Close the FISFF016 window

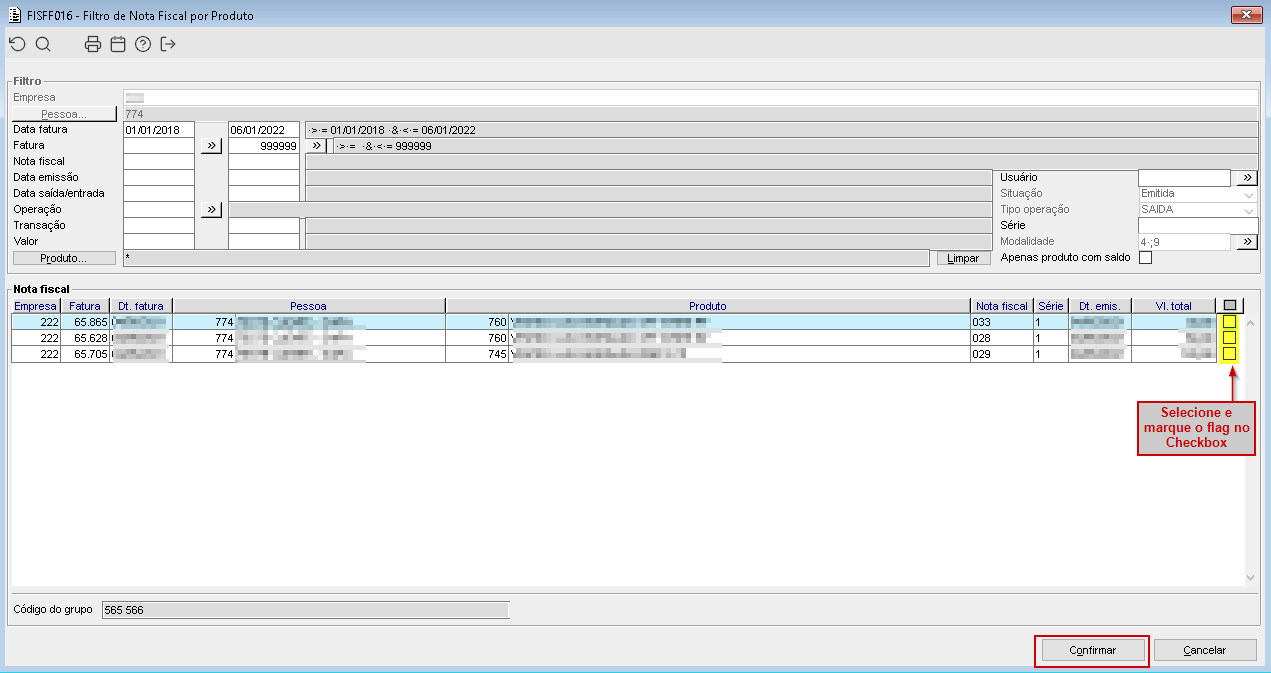tap(1245, 15)
